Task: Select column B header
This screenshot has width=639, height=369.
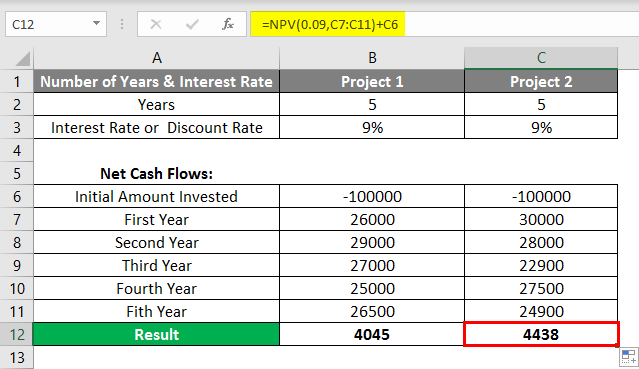Action: (372, 58)
